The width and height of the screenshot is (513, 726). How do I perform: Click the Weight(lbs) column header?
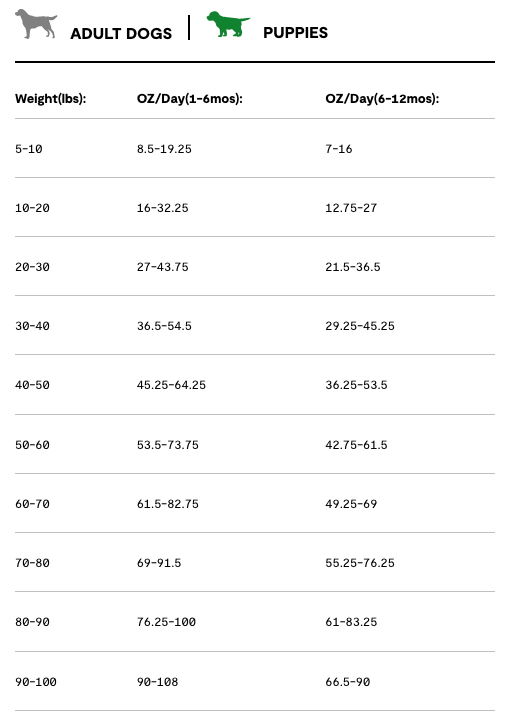coord(50,99)
